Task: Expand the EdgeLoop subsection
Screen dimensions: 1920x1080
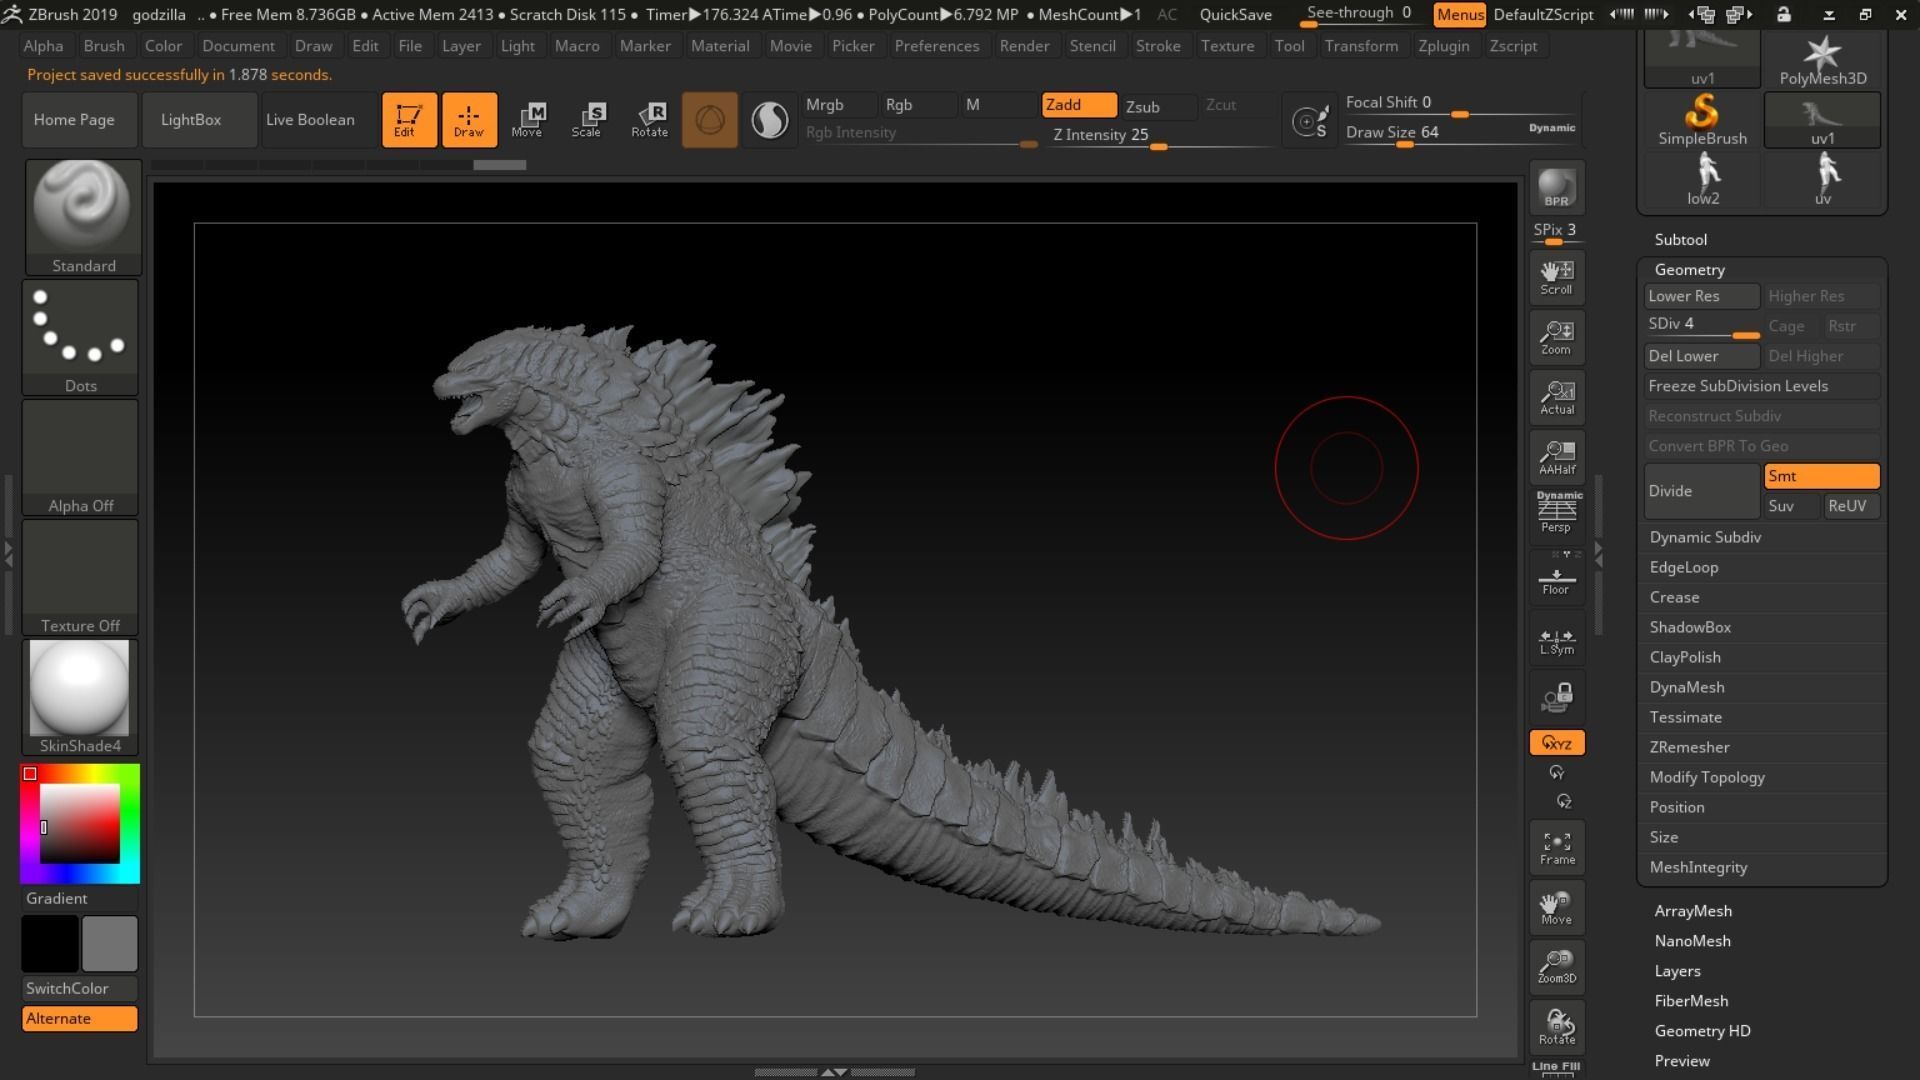Action: click(x=1684, y=567)
